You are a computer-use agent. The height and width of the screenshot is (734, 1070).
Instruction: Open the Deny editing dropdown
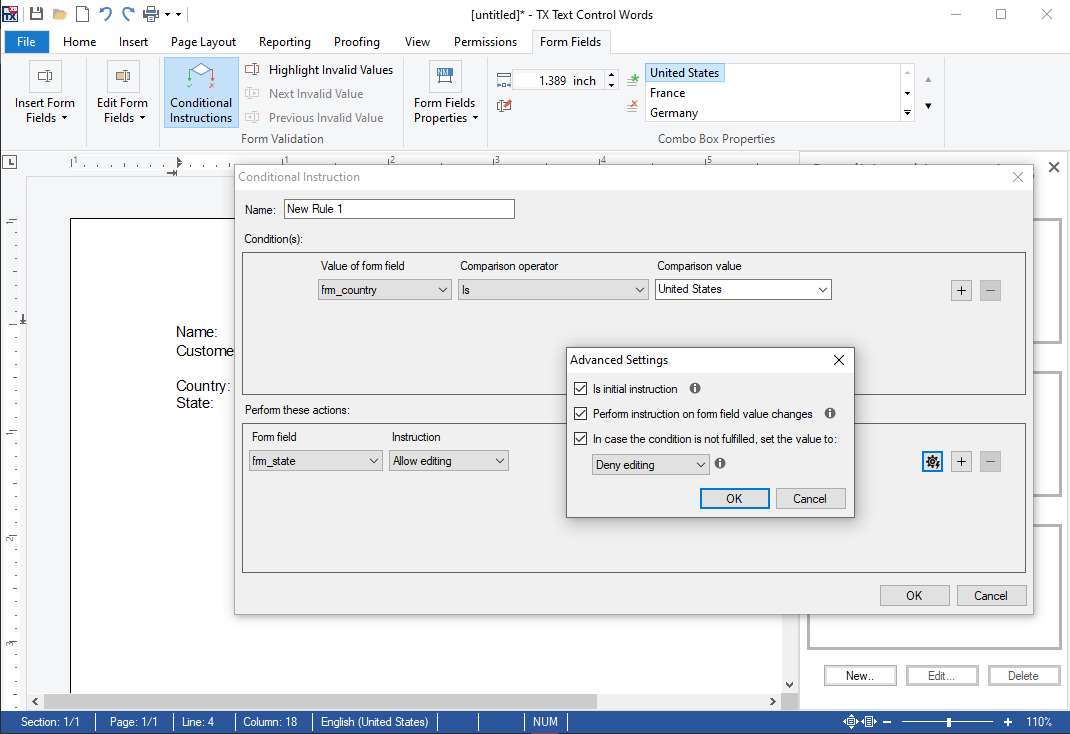tap(650, 465)
